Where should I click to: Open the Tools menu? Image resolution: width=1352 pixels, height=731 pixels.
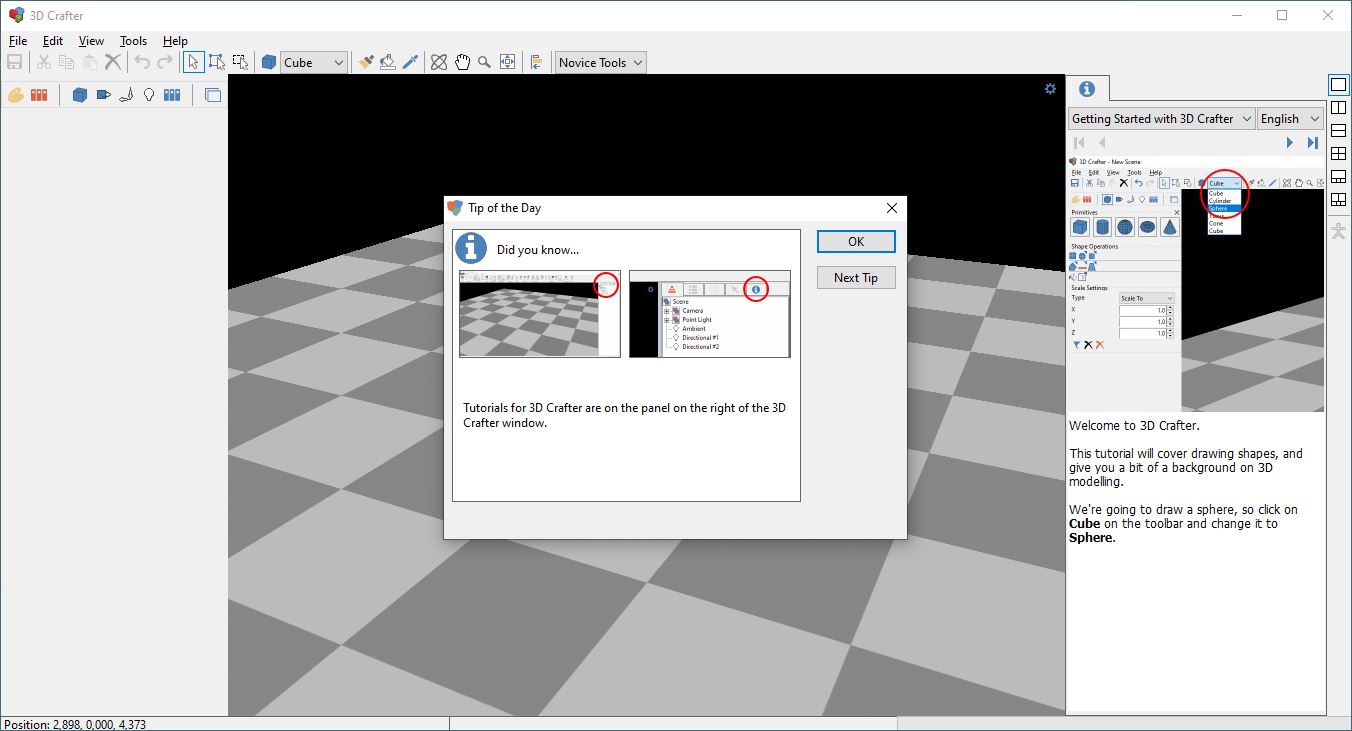coord(133,41)
